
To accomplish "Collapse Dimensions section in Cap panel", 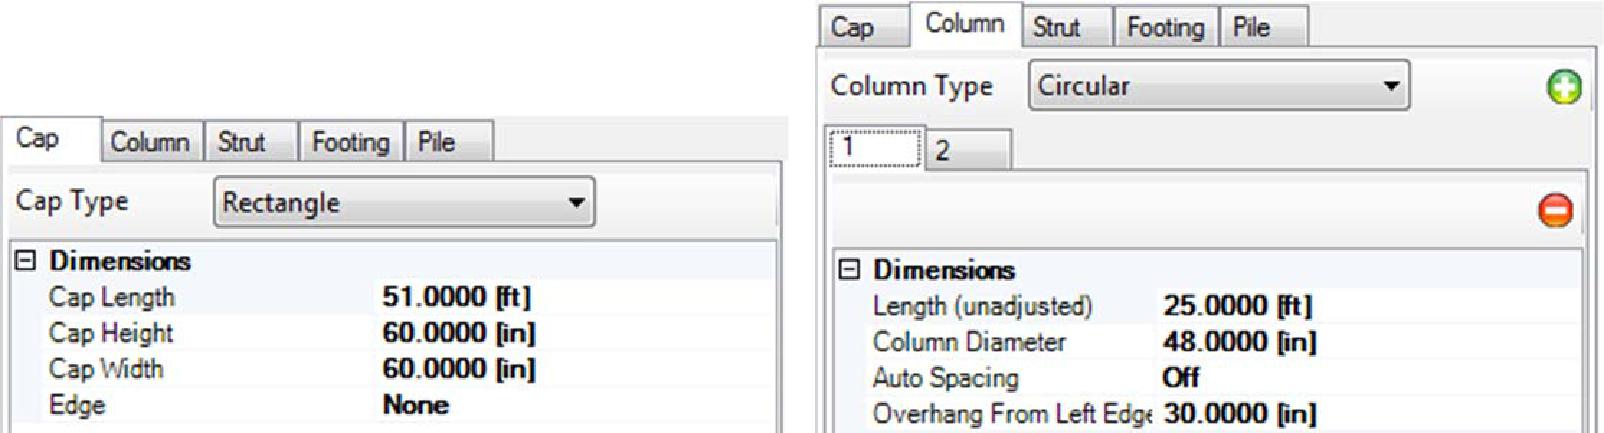I will (x=26, y=261).
